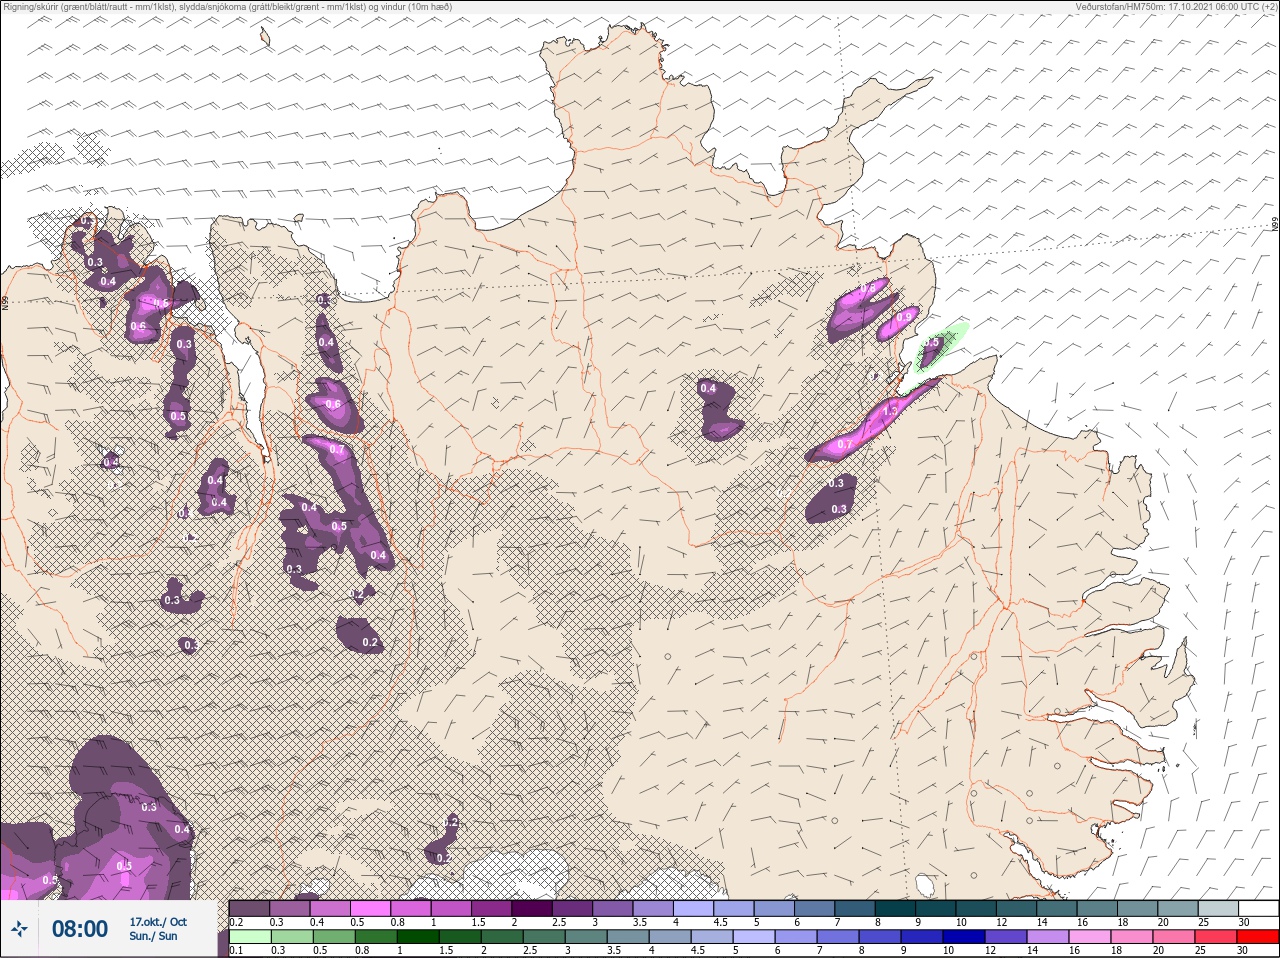Click the compass star icon beside the time
The image size is (1280, 958).
click(x=20, y=929)
